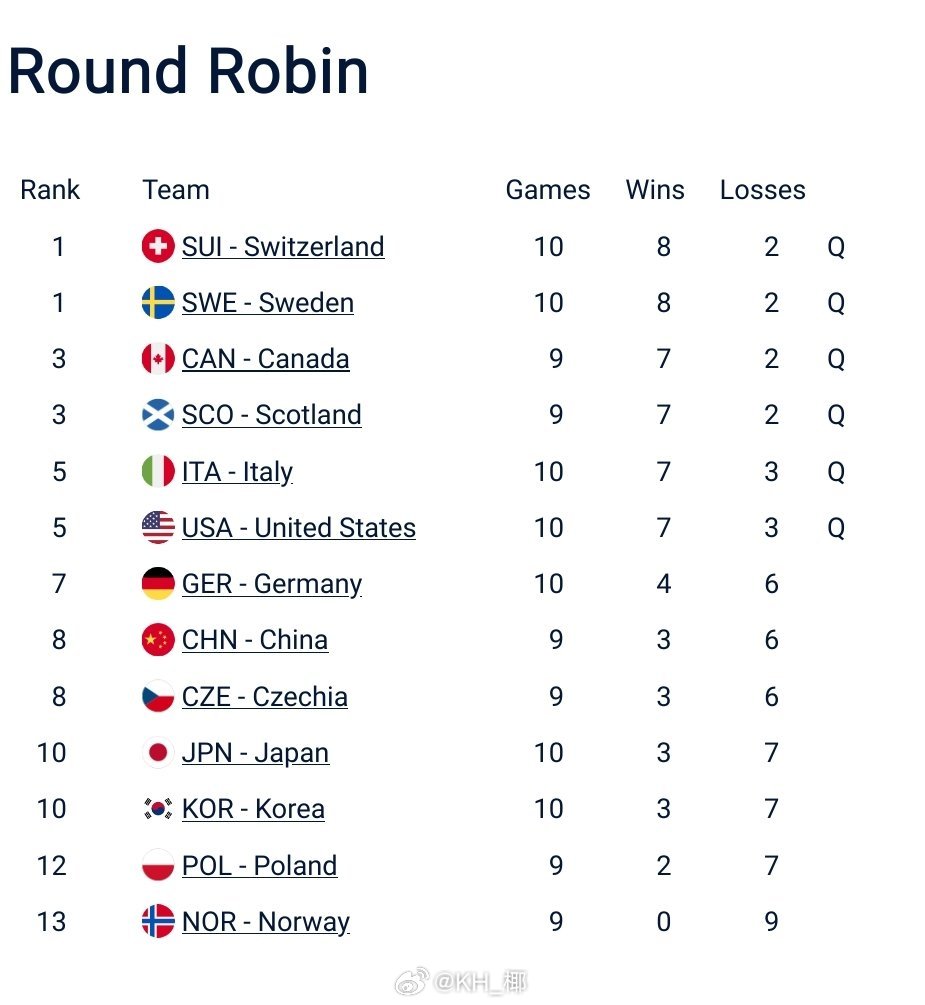Click the China flag icon
This screenshot has width=925, height=1005.
158,640
